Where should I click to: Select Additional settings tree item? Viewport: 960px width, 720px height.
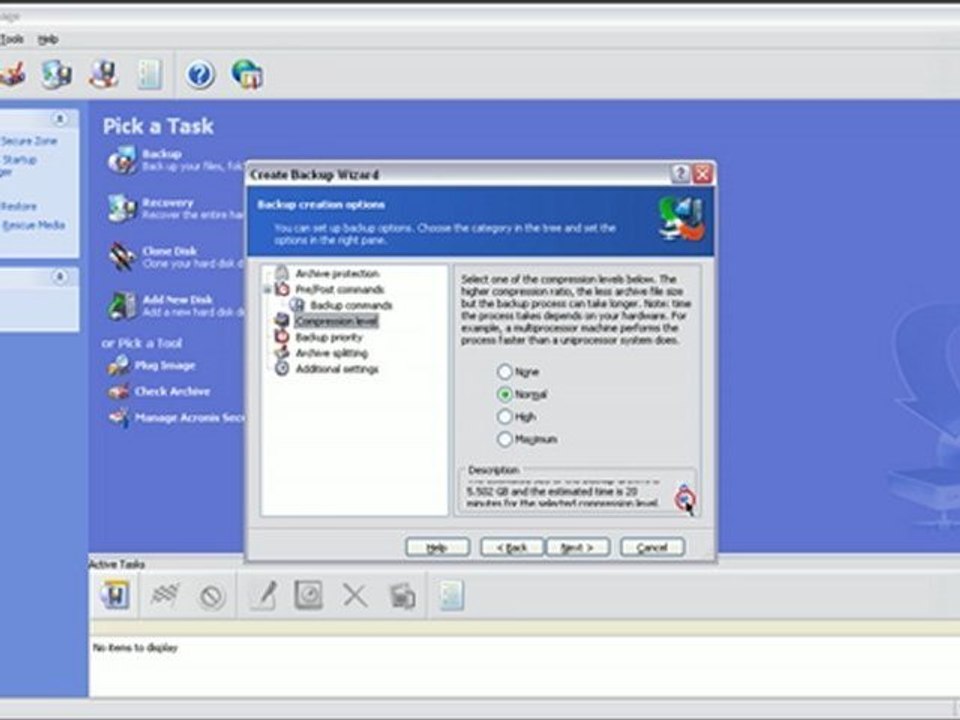337,369
